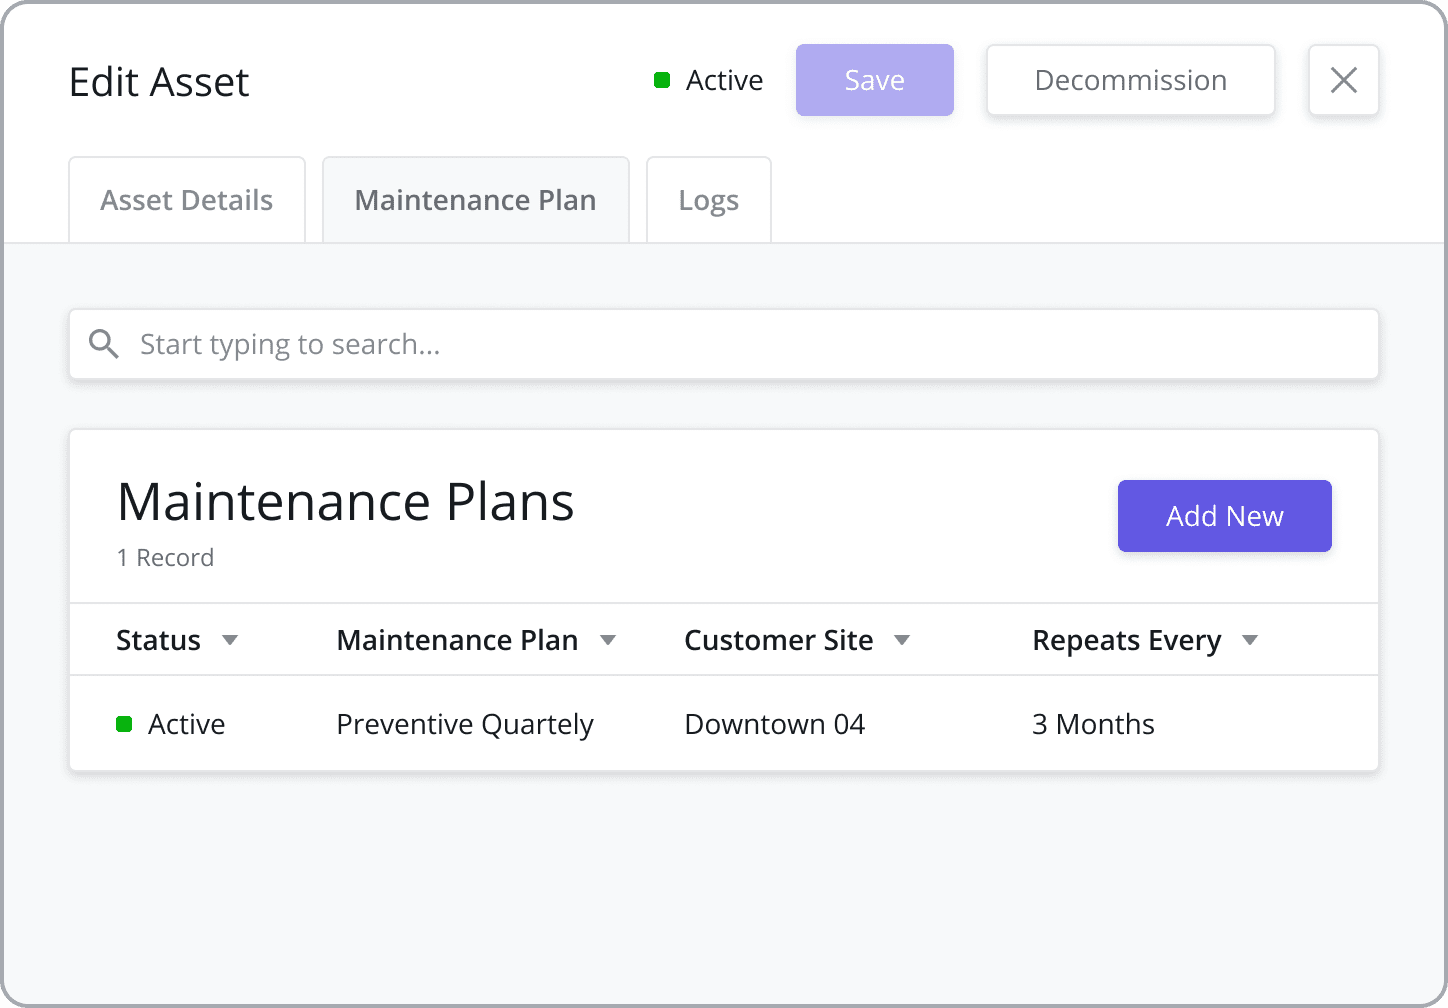Click the green dot in the Active table row
The width and height of the screenshot is (1448, 1008).
(x=124, y=724)
